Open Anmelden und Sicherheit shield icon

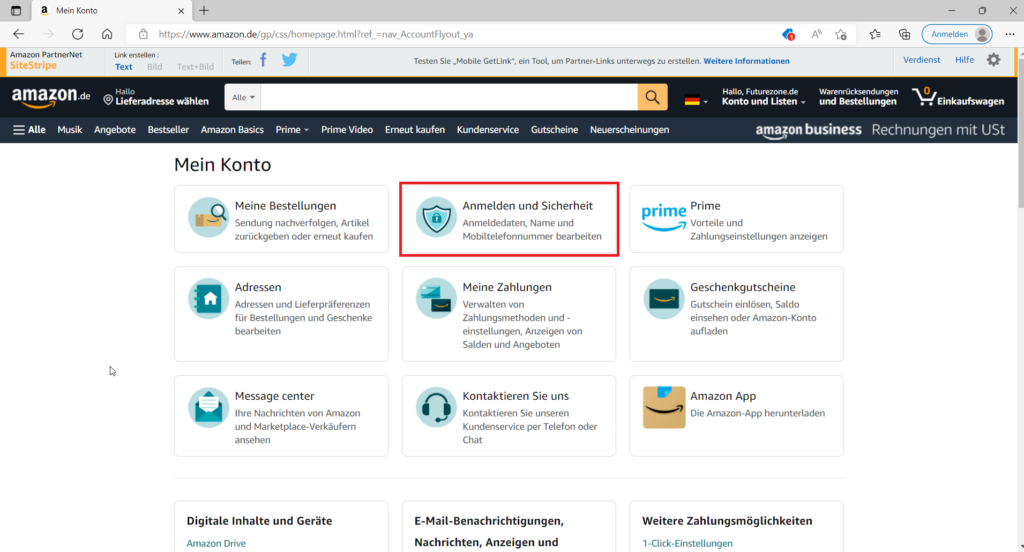(x=436, y=217)
